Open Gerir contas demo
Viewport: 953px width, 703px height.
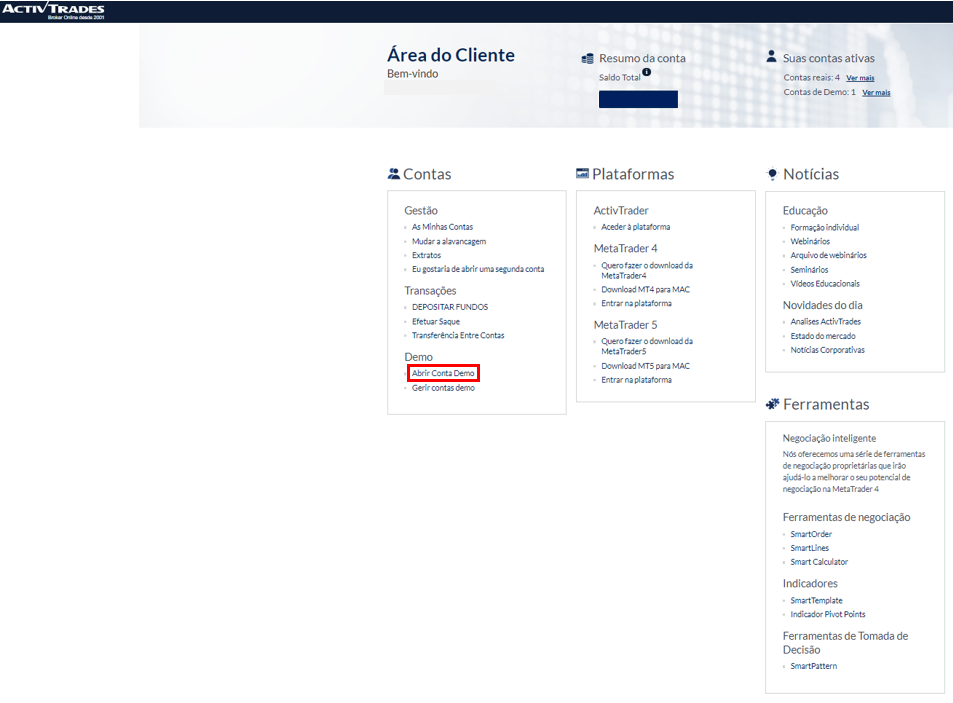[443, 388]
